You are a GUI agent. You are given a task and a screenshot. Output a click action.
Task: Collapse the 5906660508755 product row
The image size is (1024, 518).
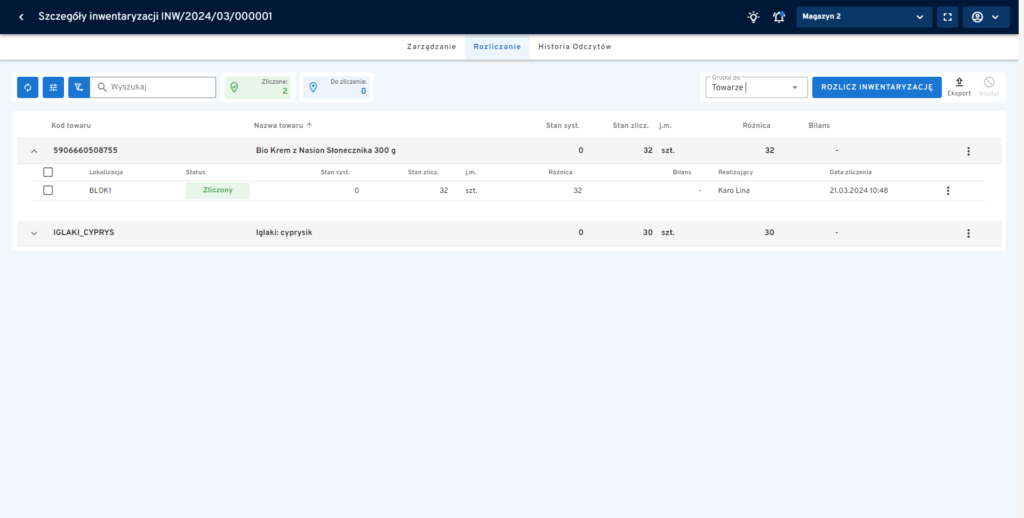(34, 151)
